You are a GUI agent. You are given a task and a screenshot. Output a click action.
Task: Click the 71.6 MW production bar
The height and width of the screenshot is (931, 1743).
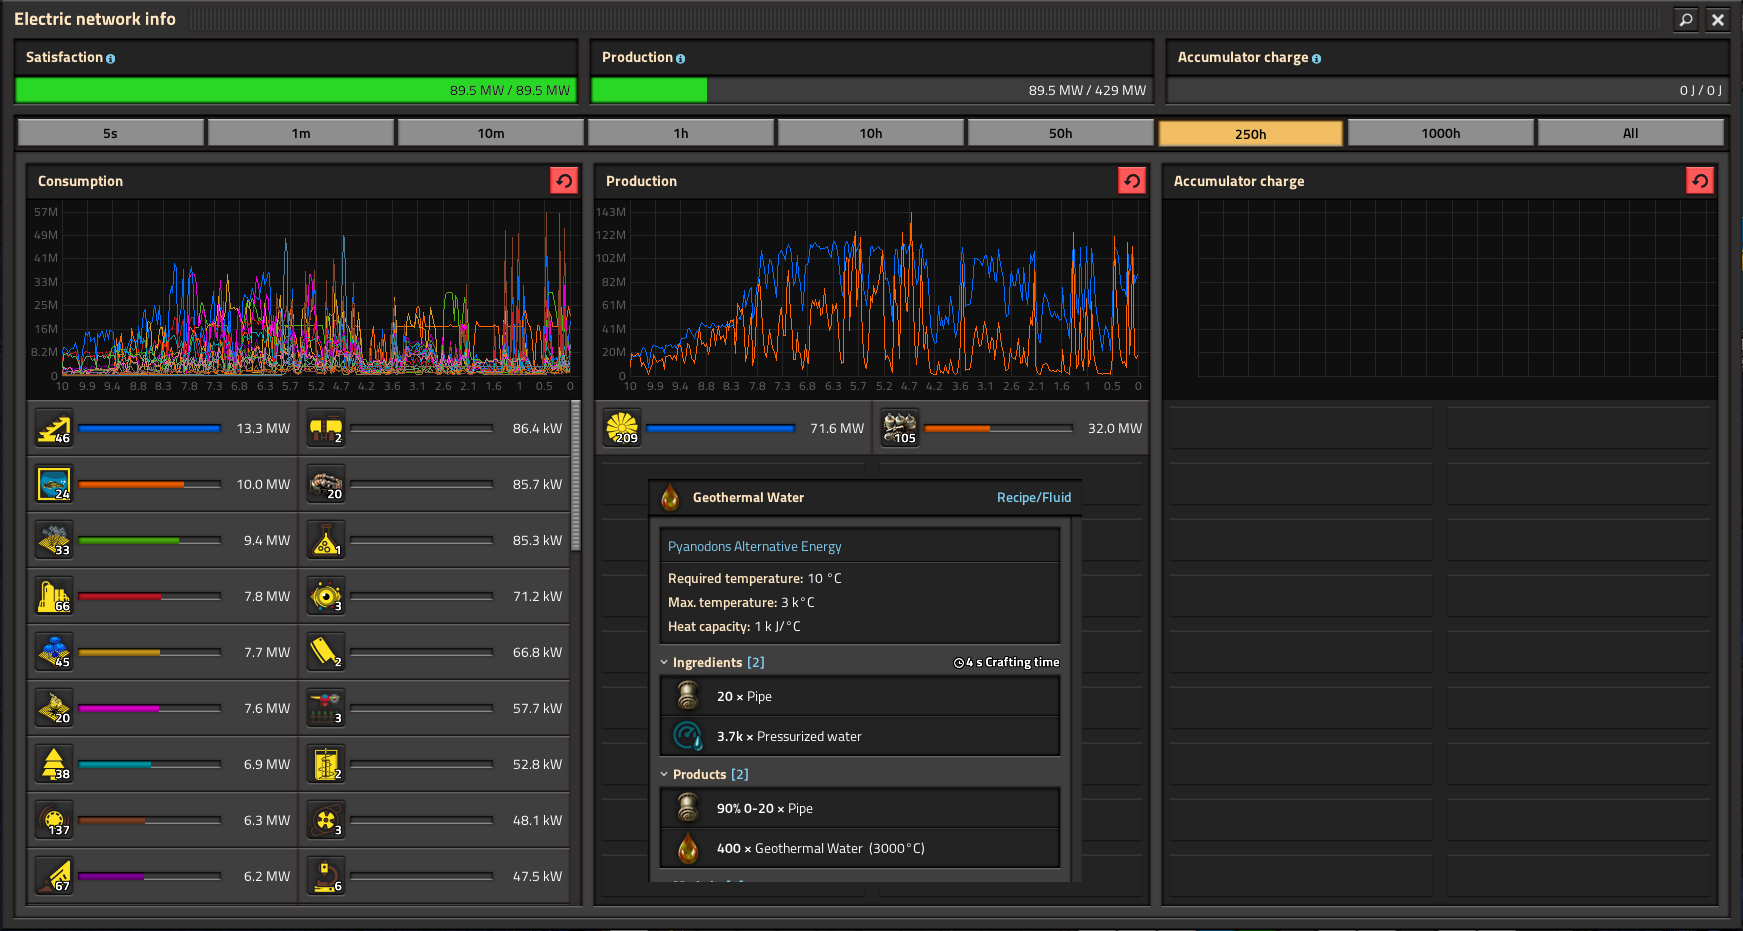tap(720, 428)
